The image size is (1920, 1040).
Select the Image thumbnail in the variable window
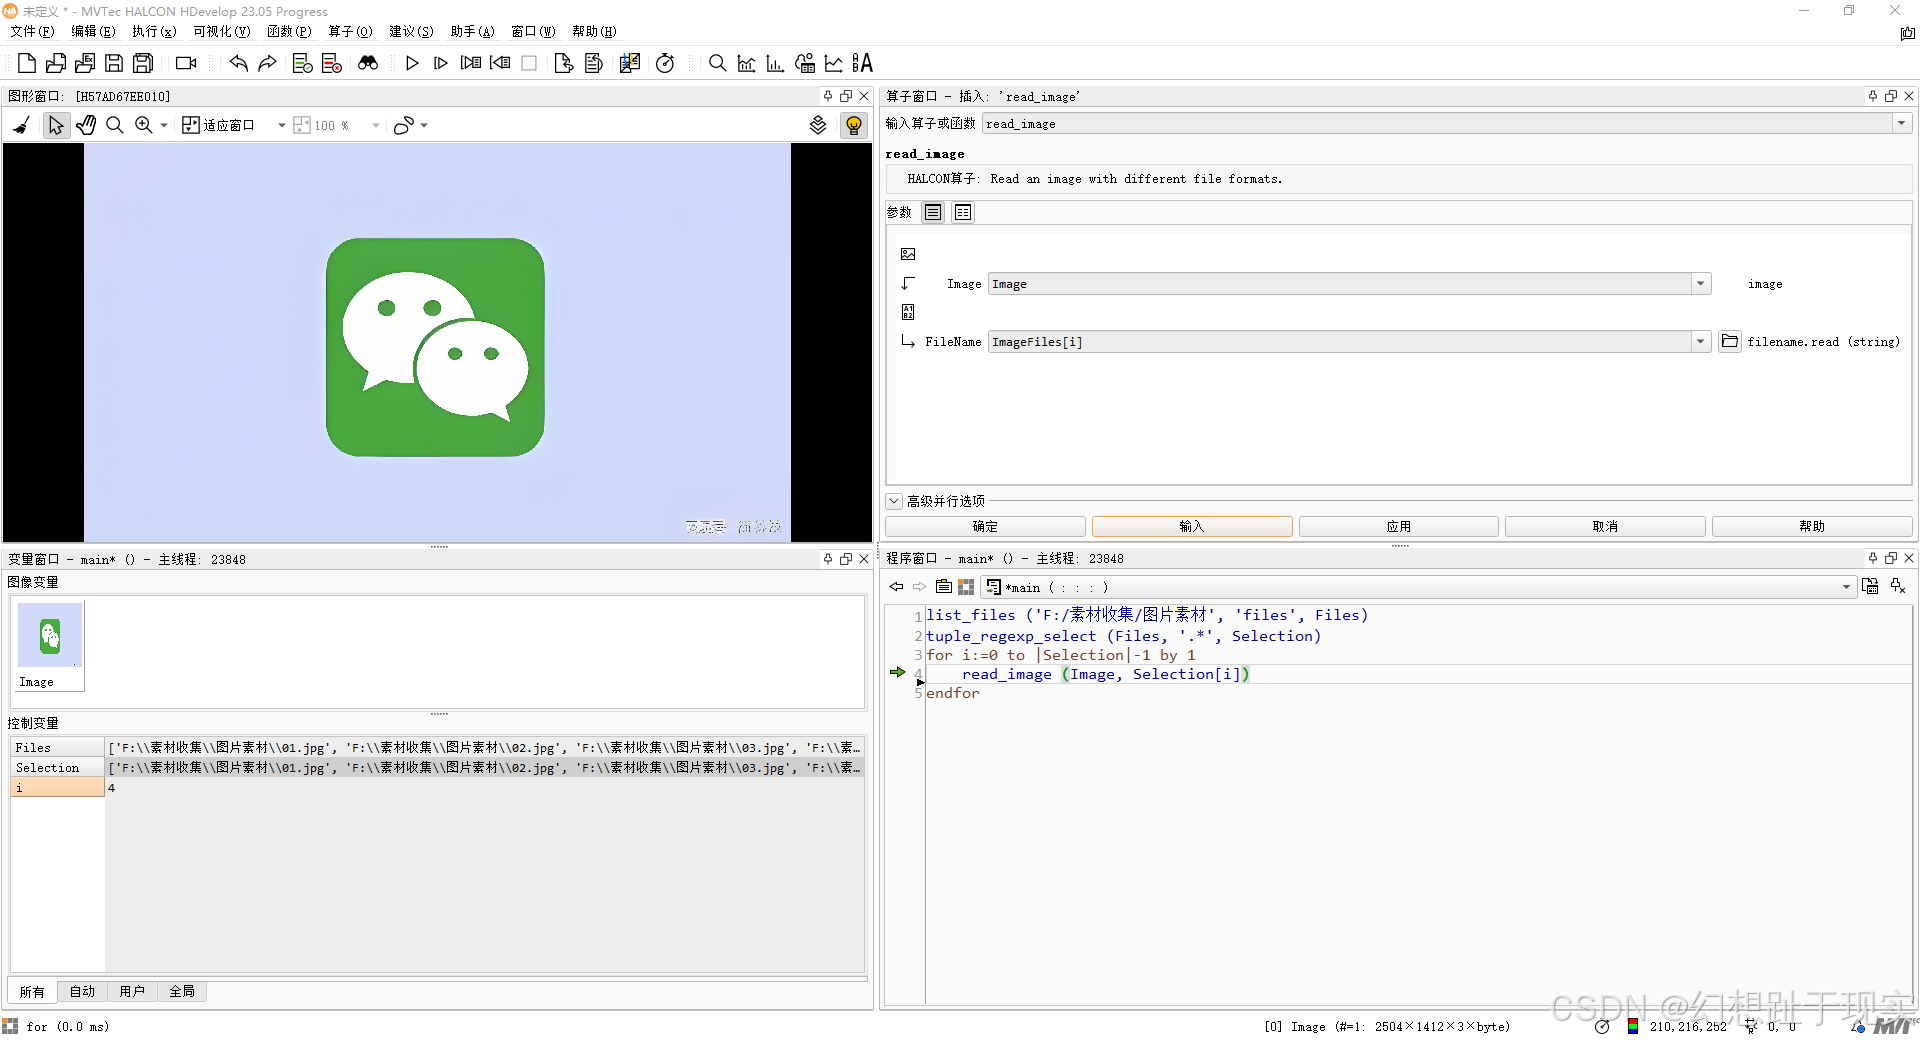tap(50, 645)
